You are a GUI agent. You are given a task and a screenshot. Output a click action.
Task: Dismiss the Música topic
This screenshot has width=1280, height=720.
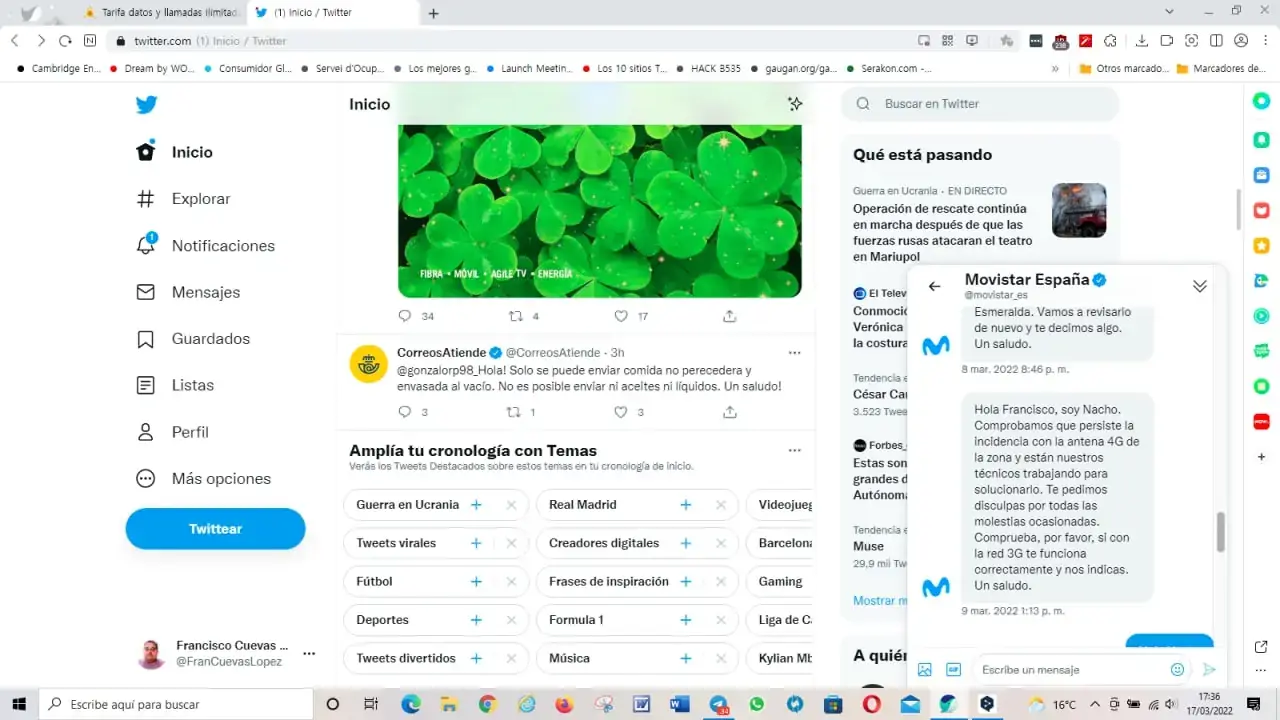click(x=720, y=658)
